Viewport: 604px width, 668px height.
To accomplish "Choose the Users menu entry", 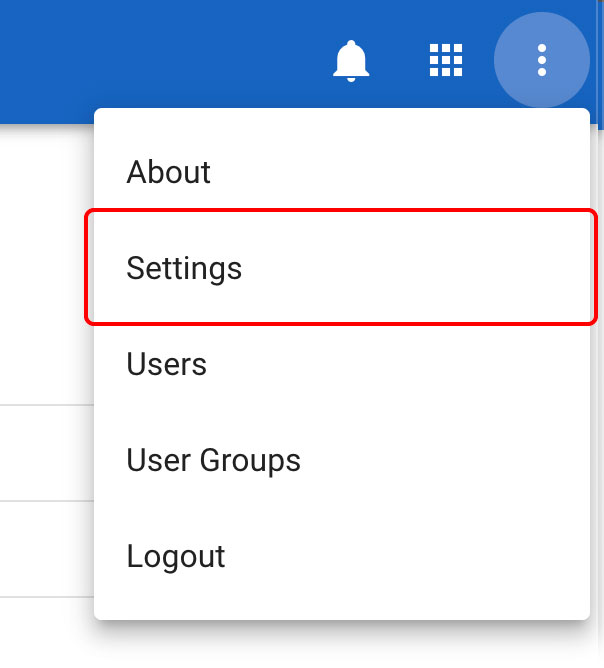I will pyautogui.click(x=167, y=364).
